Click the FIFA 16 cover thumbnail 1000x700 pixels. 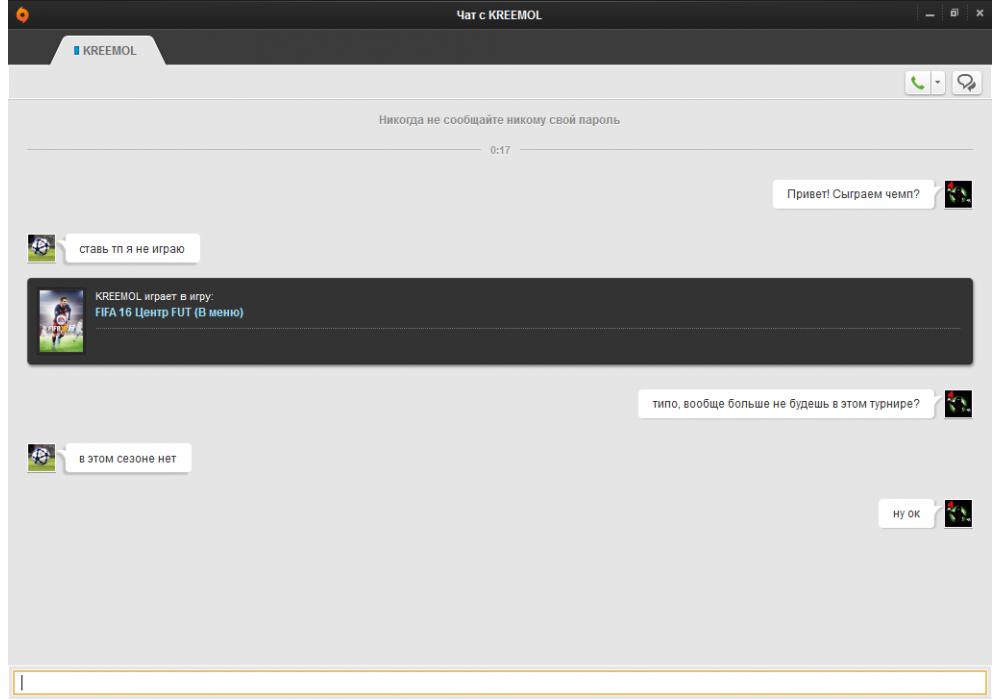(x=61, y=321)
